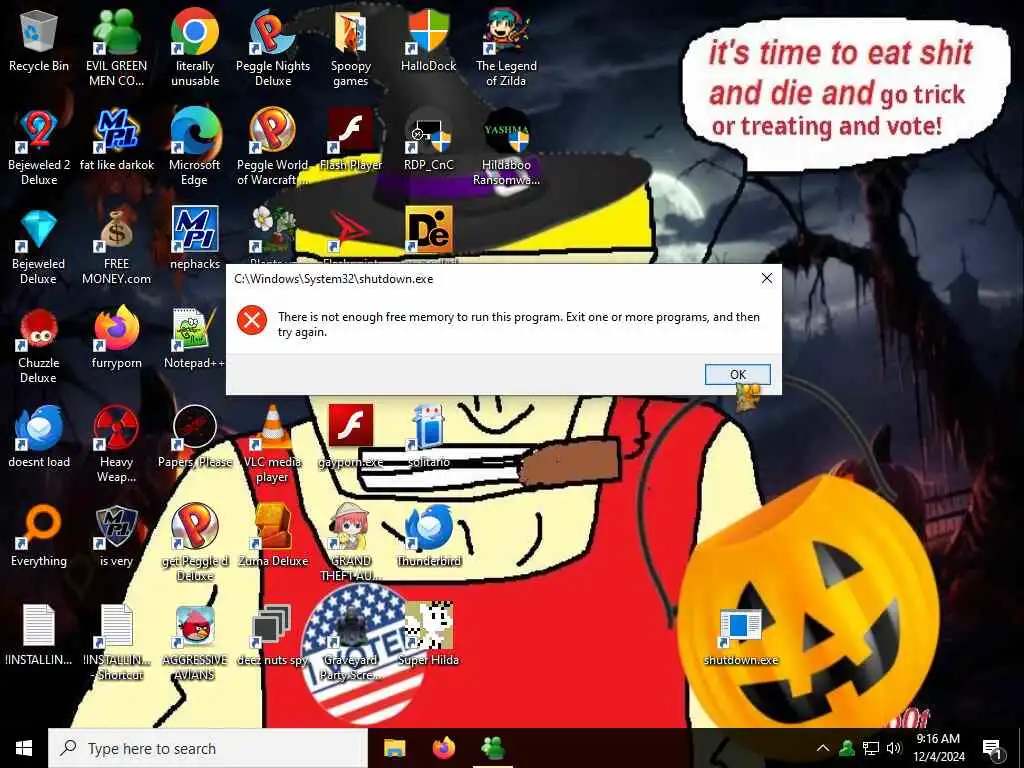The width and height of the screenshot is (1024, 768).
Task: Open the FREE MONEY.com money bag icon
Action: click(x=116, y=246)
